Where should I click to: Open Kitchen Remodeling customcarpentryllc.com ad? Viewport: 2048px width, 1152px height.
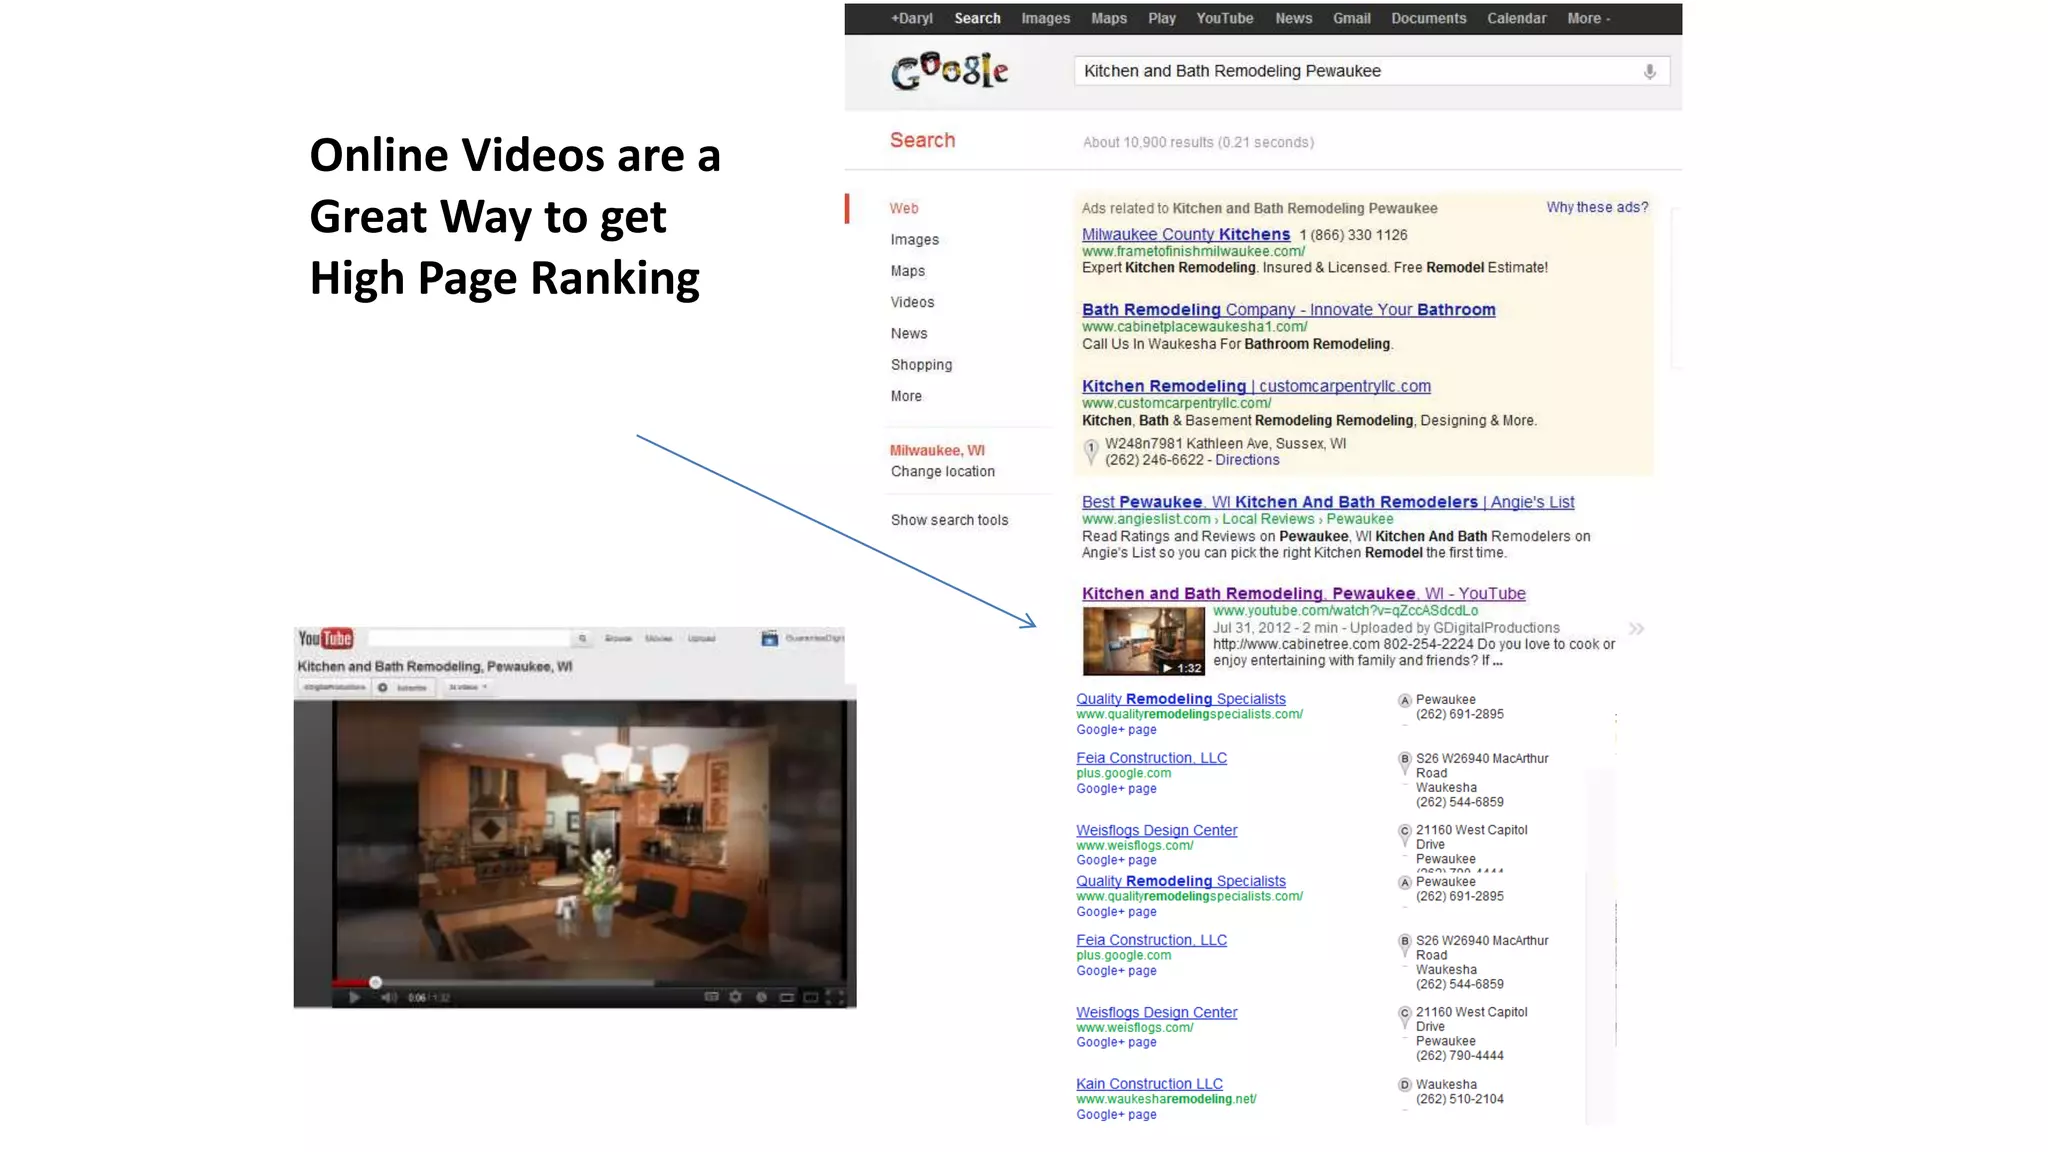(1255, 386)
